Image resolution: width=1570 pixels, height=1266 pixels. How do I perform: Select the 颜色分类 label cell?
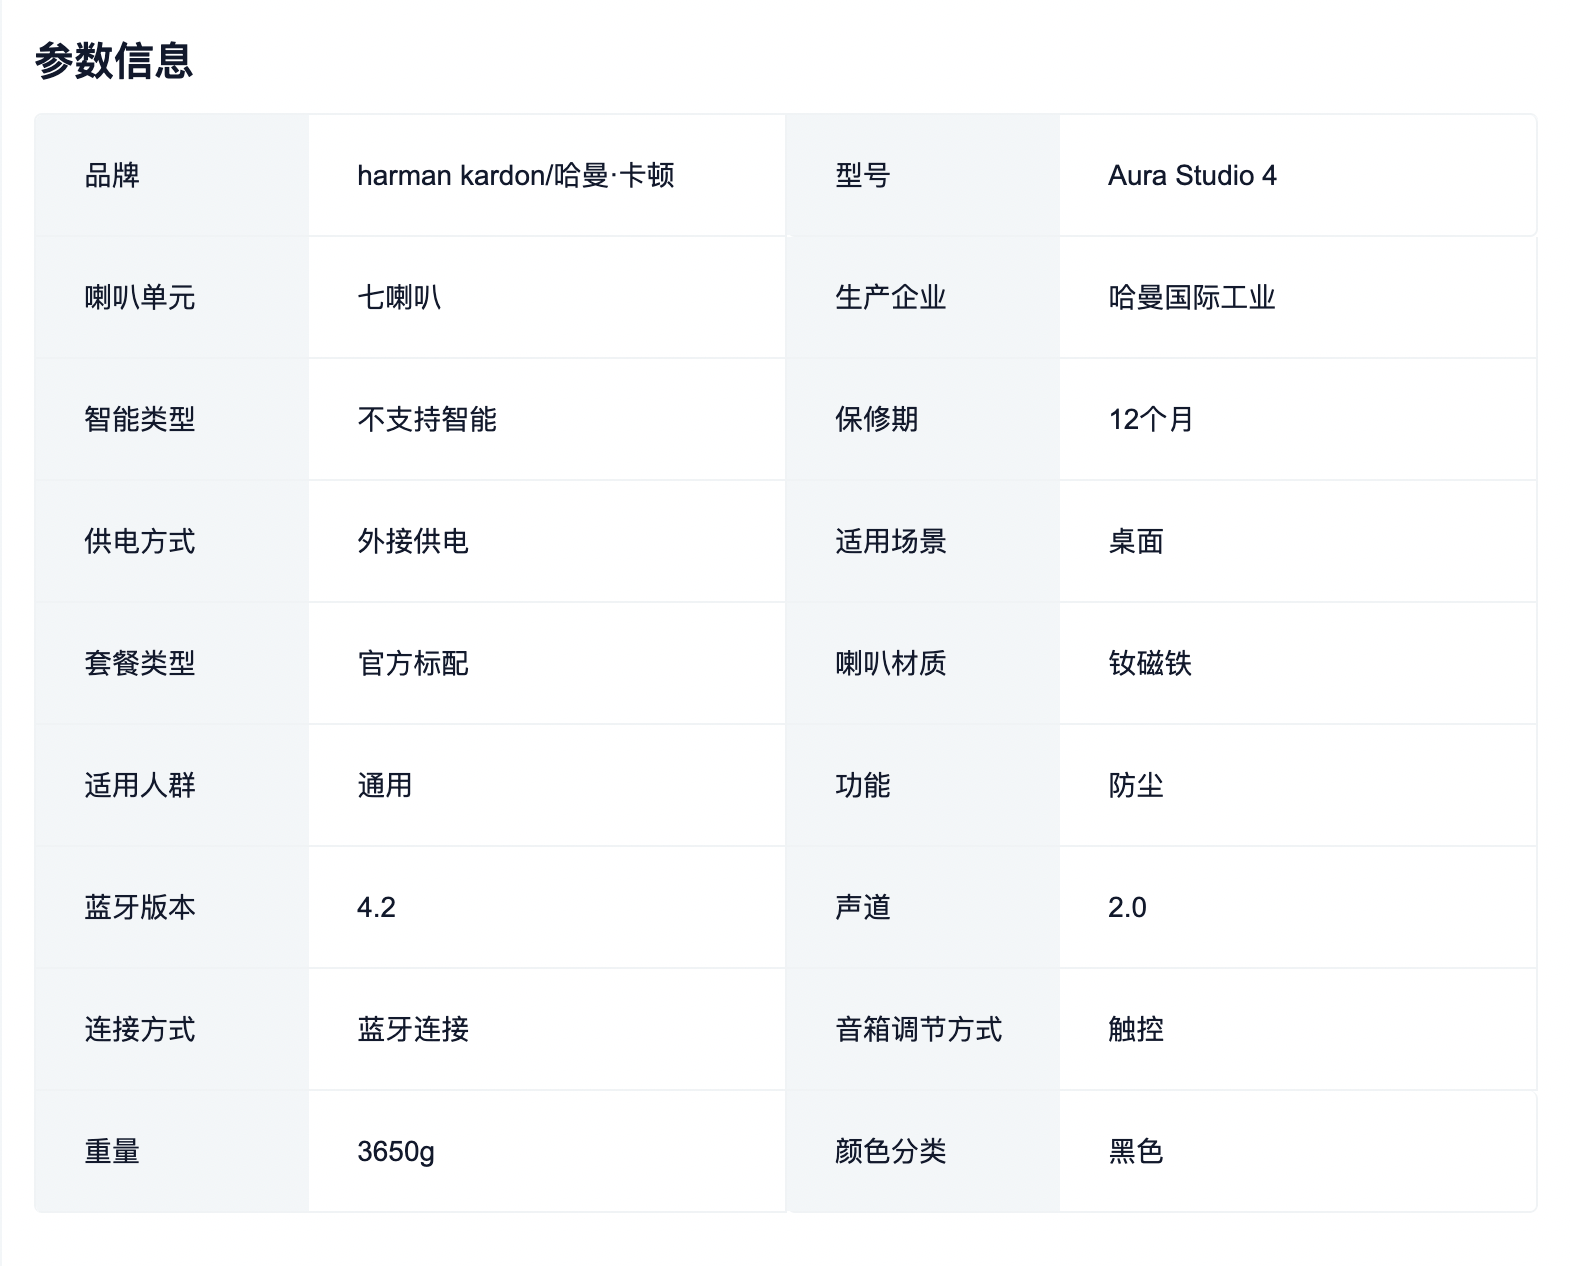(923, 1152)
